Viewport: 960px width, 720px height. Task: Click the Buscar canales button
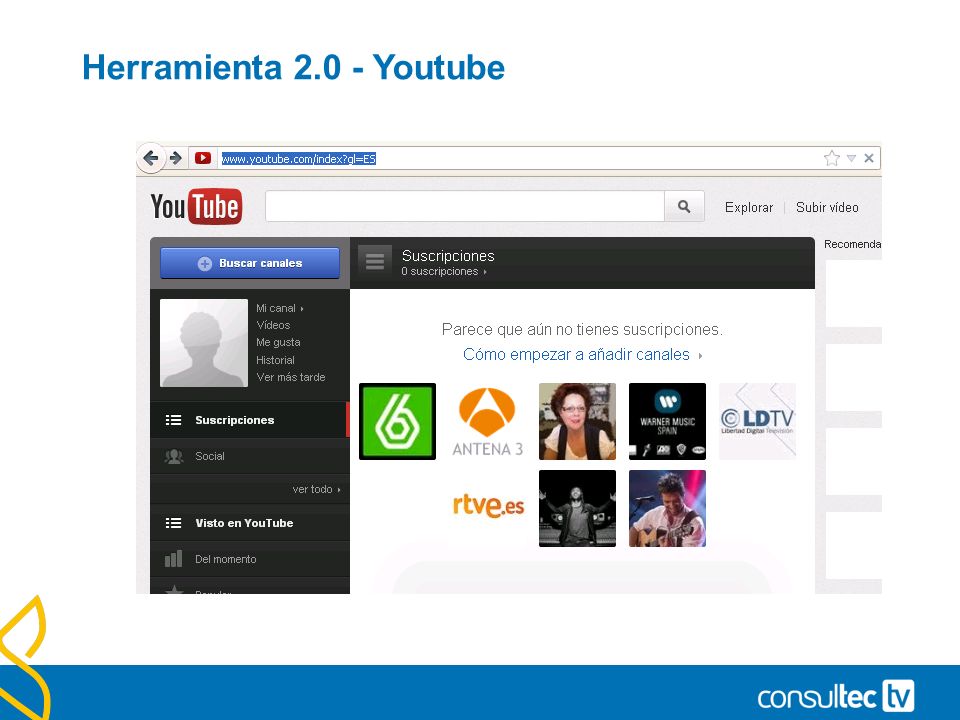click(250, 263)
